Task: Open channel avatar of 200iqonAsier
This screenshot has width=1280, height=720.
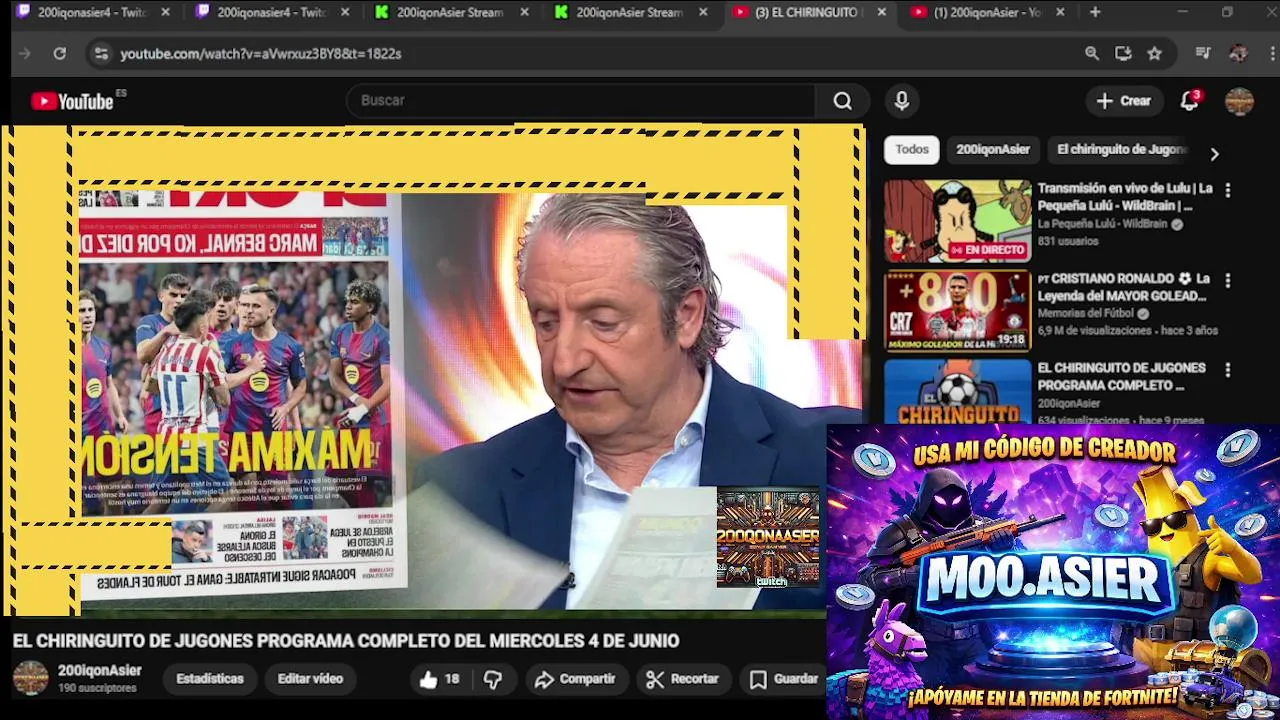Action: click(30, 678)
